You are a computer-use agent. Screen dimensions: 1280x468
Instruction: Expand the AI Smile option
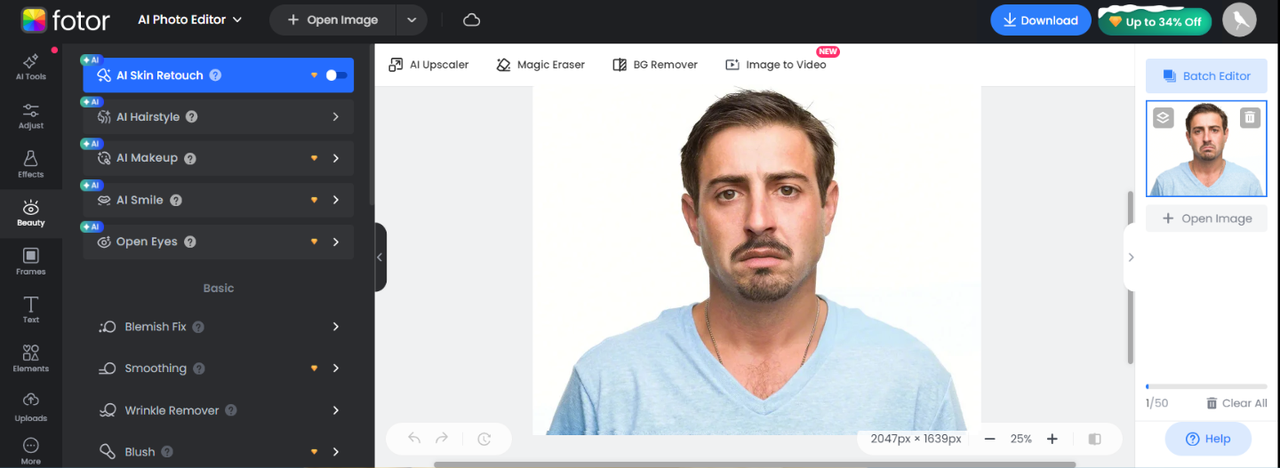point(336,200)
